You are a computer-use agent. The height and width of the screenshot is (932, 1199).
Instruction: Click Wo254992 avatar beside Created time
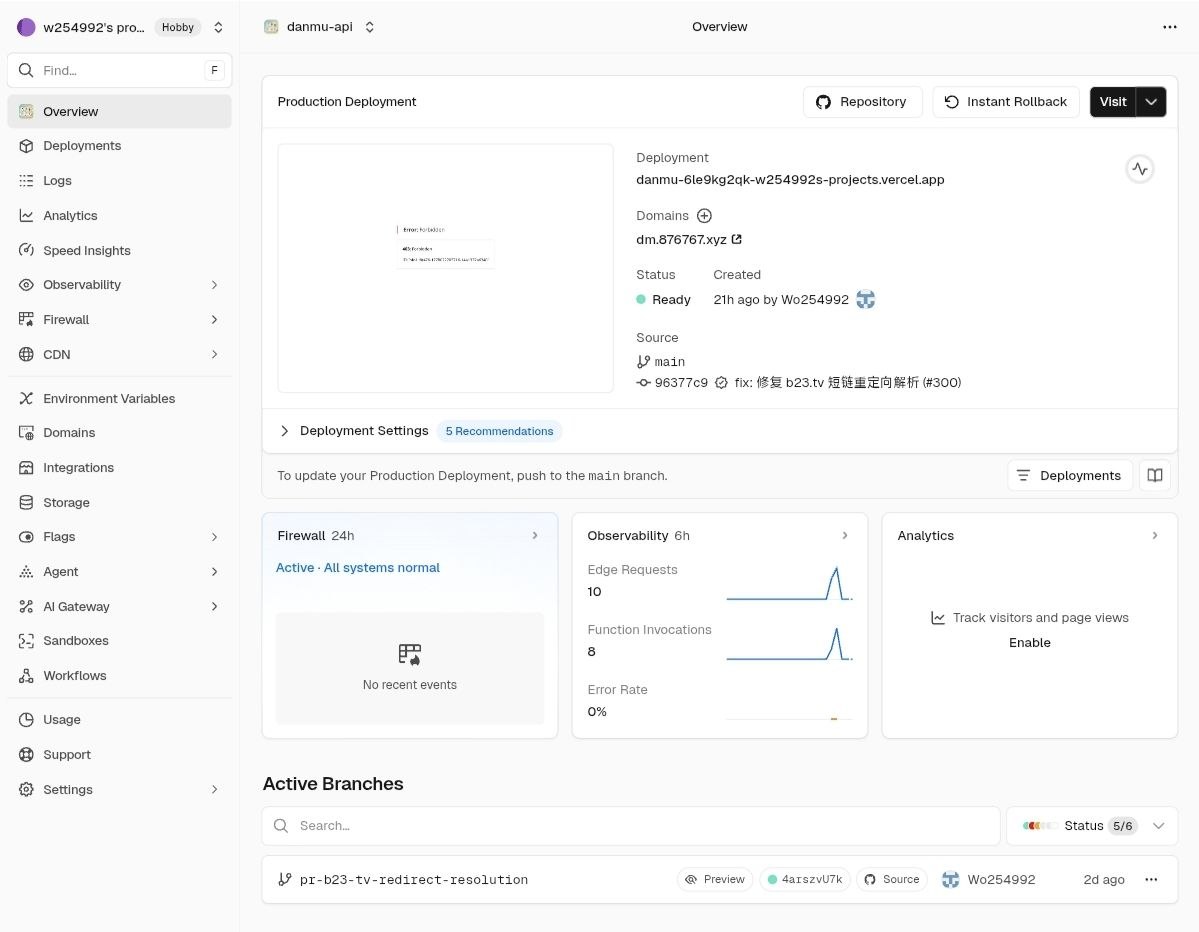[865, 300]
